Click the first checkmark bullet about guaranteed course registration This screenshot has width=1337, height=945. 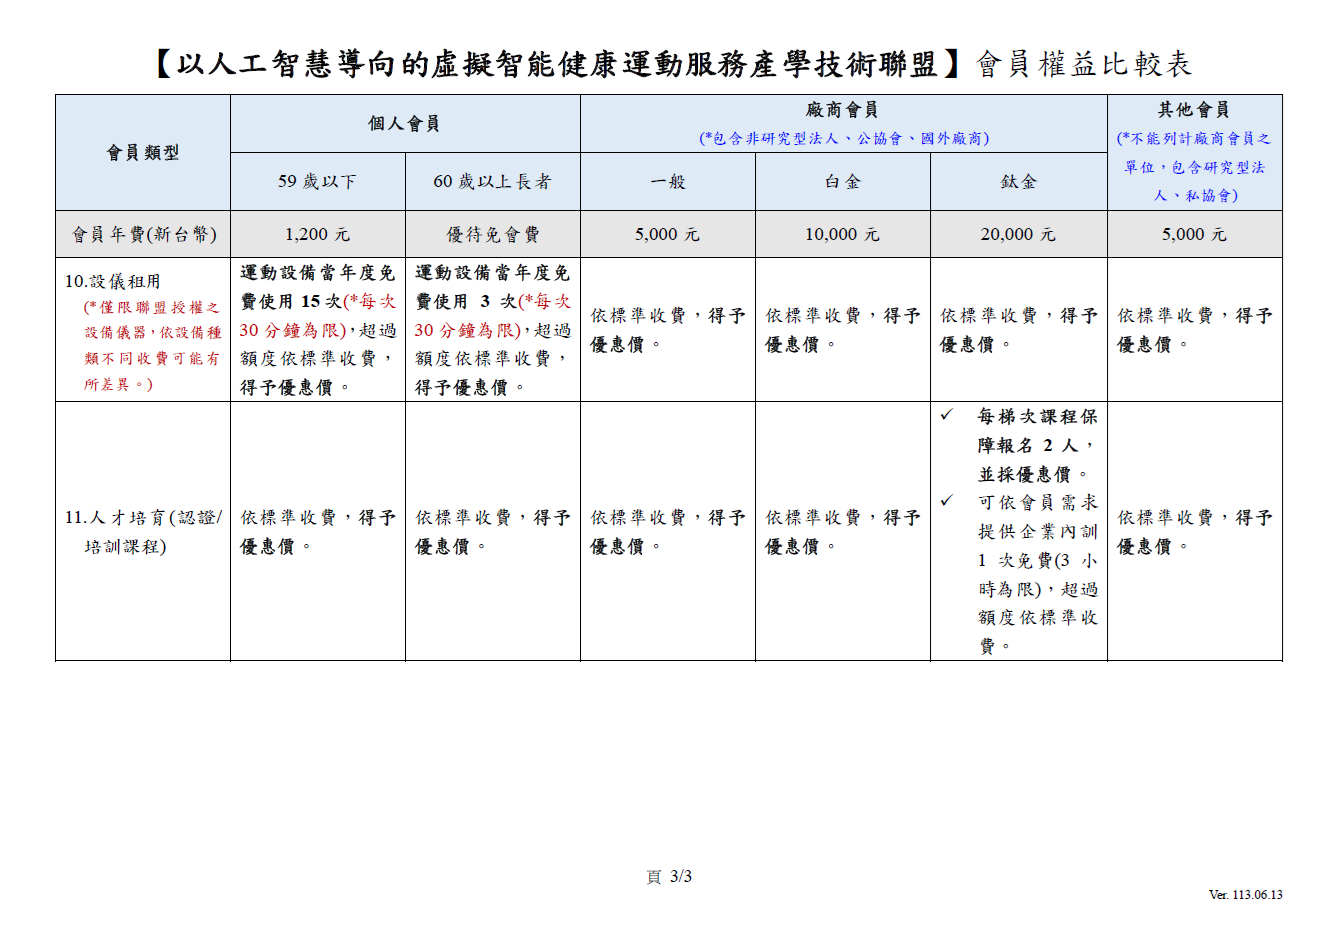coord(946,416)
